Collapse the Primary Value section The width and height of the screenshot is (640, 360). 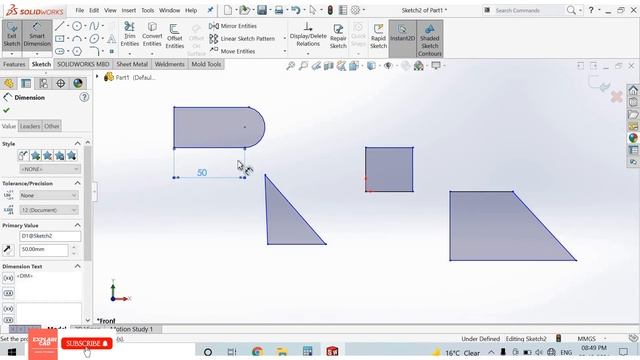pyautogui.click(x=77, y=225)
